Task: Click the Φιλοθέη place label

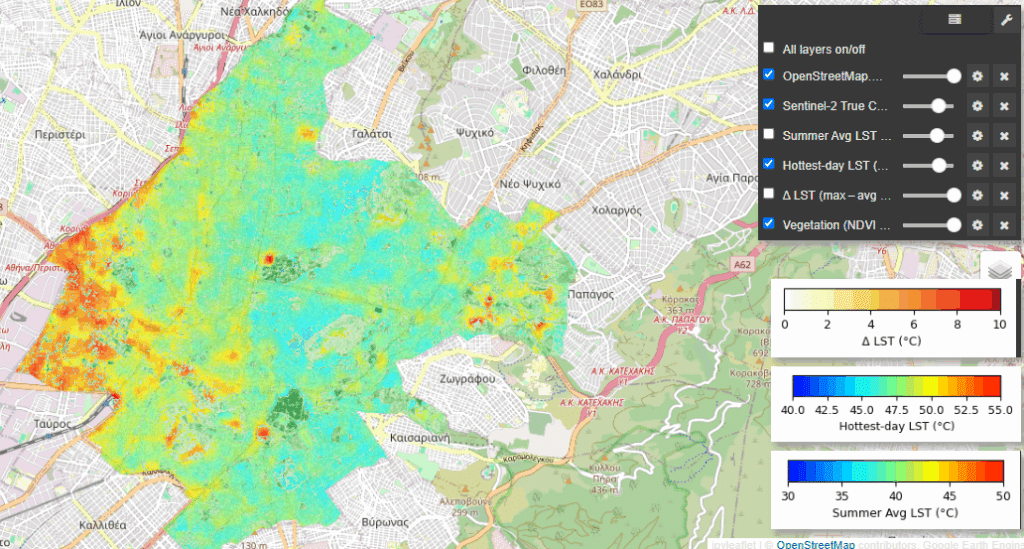Action: click(x=544, y=70)
